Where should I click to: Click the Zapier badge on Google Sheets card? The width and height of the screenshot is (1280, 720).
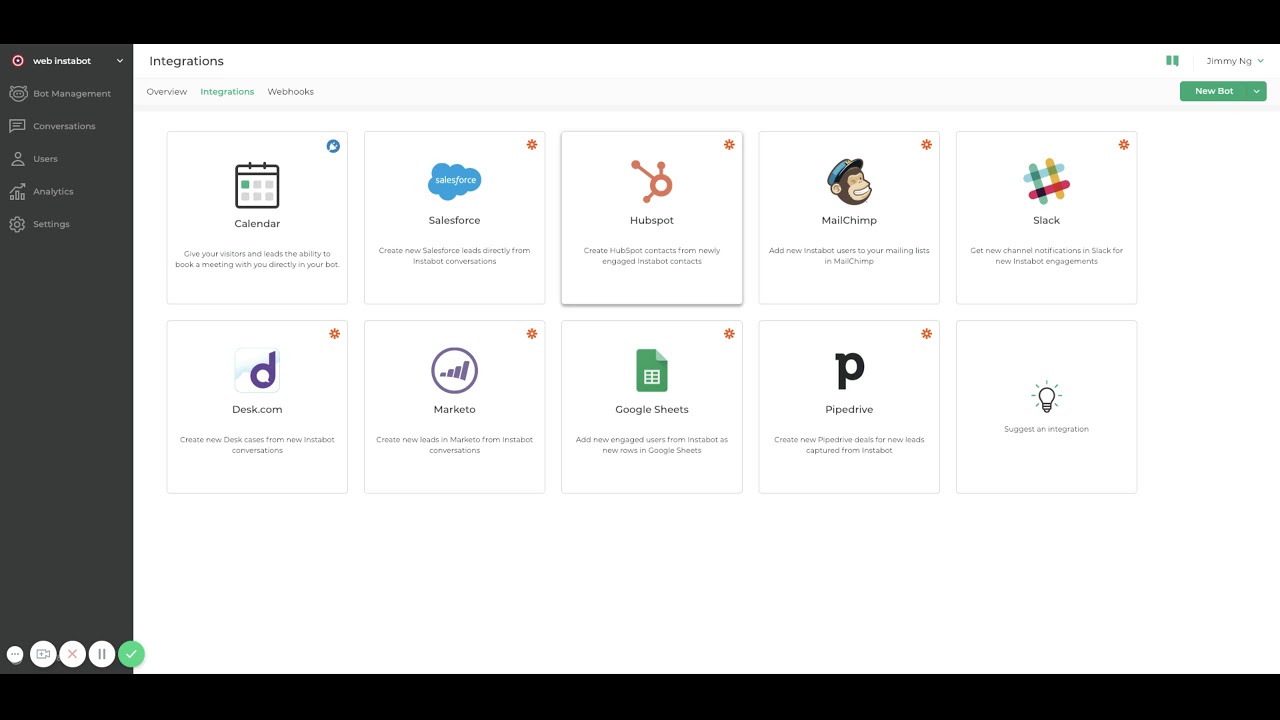click(x=729, y=334)
